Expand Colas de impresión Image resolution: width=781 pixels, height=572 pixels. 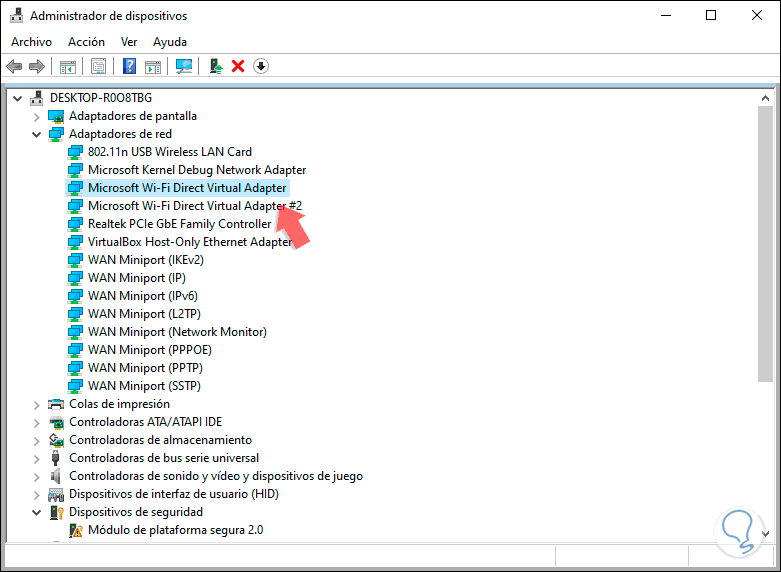[x=36, y=405]
